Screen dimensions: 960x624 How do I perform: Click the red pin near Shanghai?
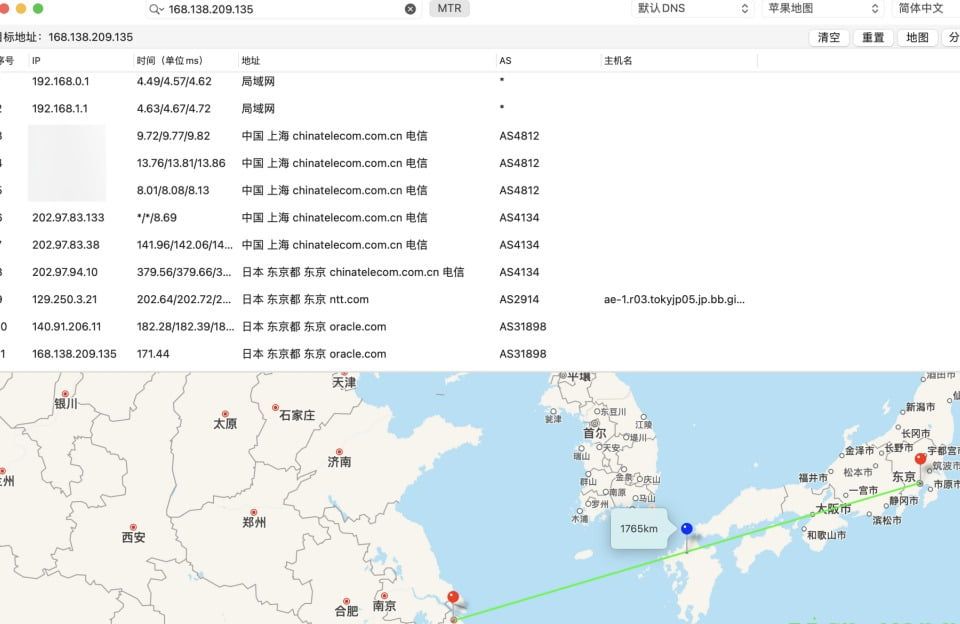click(453, 599)
